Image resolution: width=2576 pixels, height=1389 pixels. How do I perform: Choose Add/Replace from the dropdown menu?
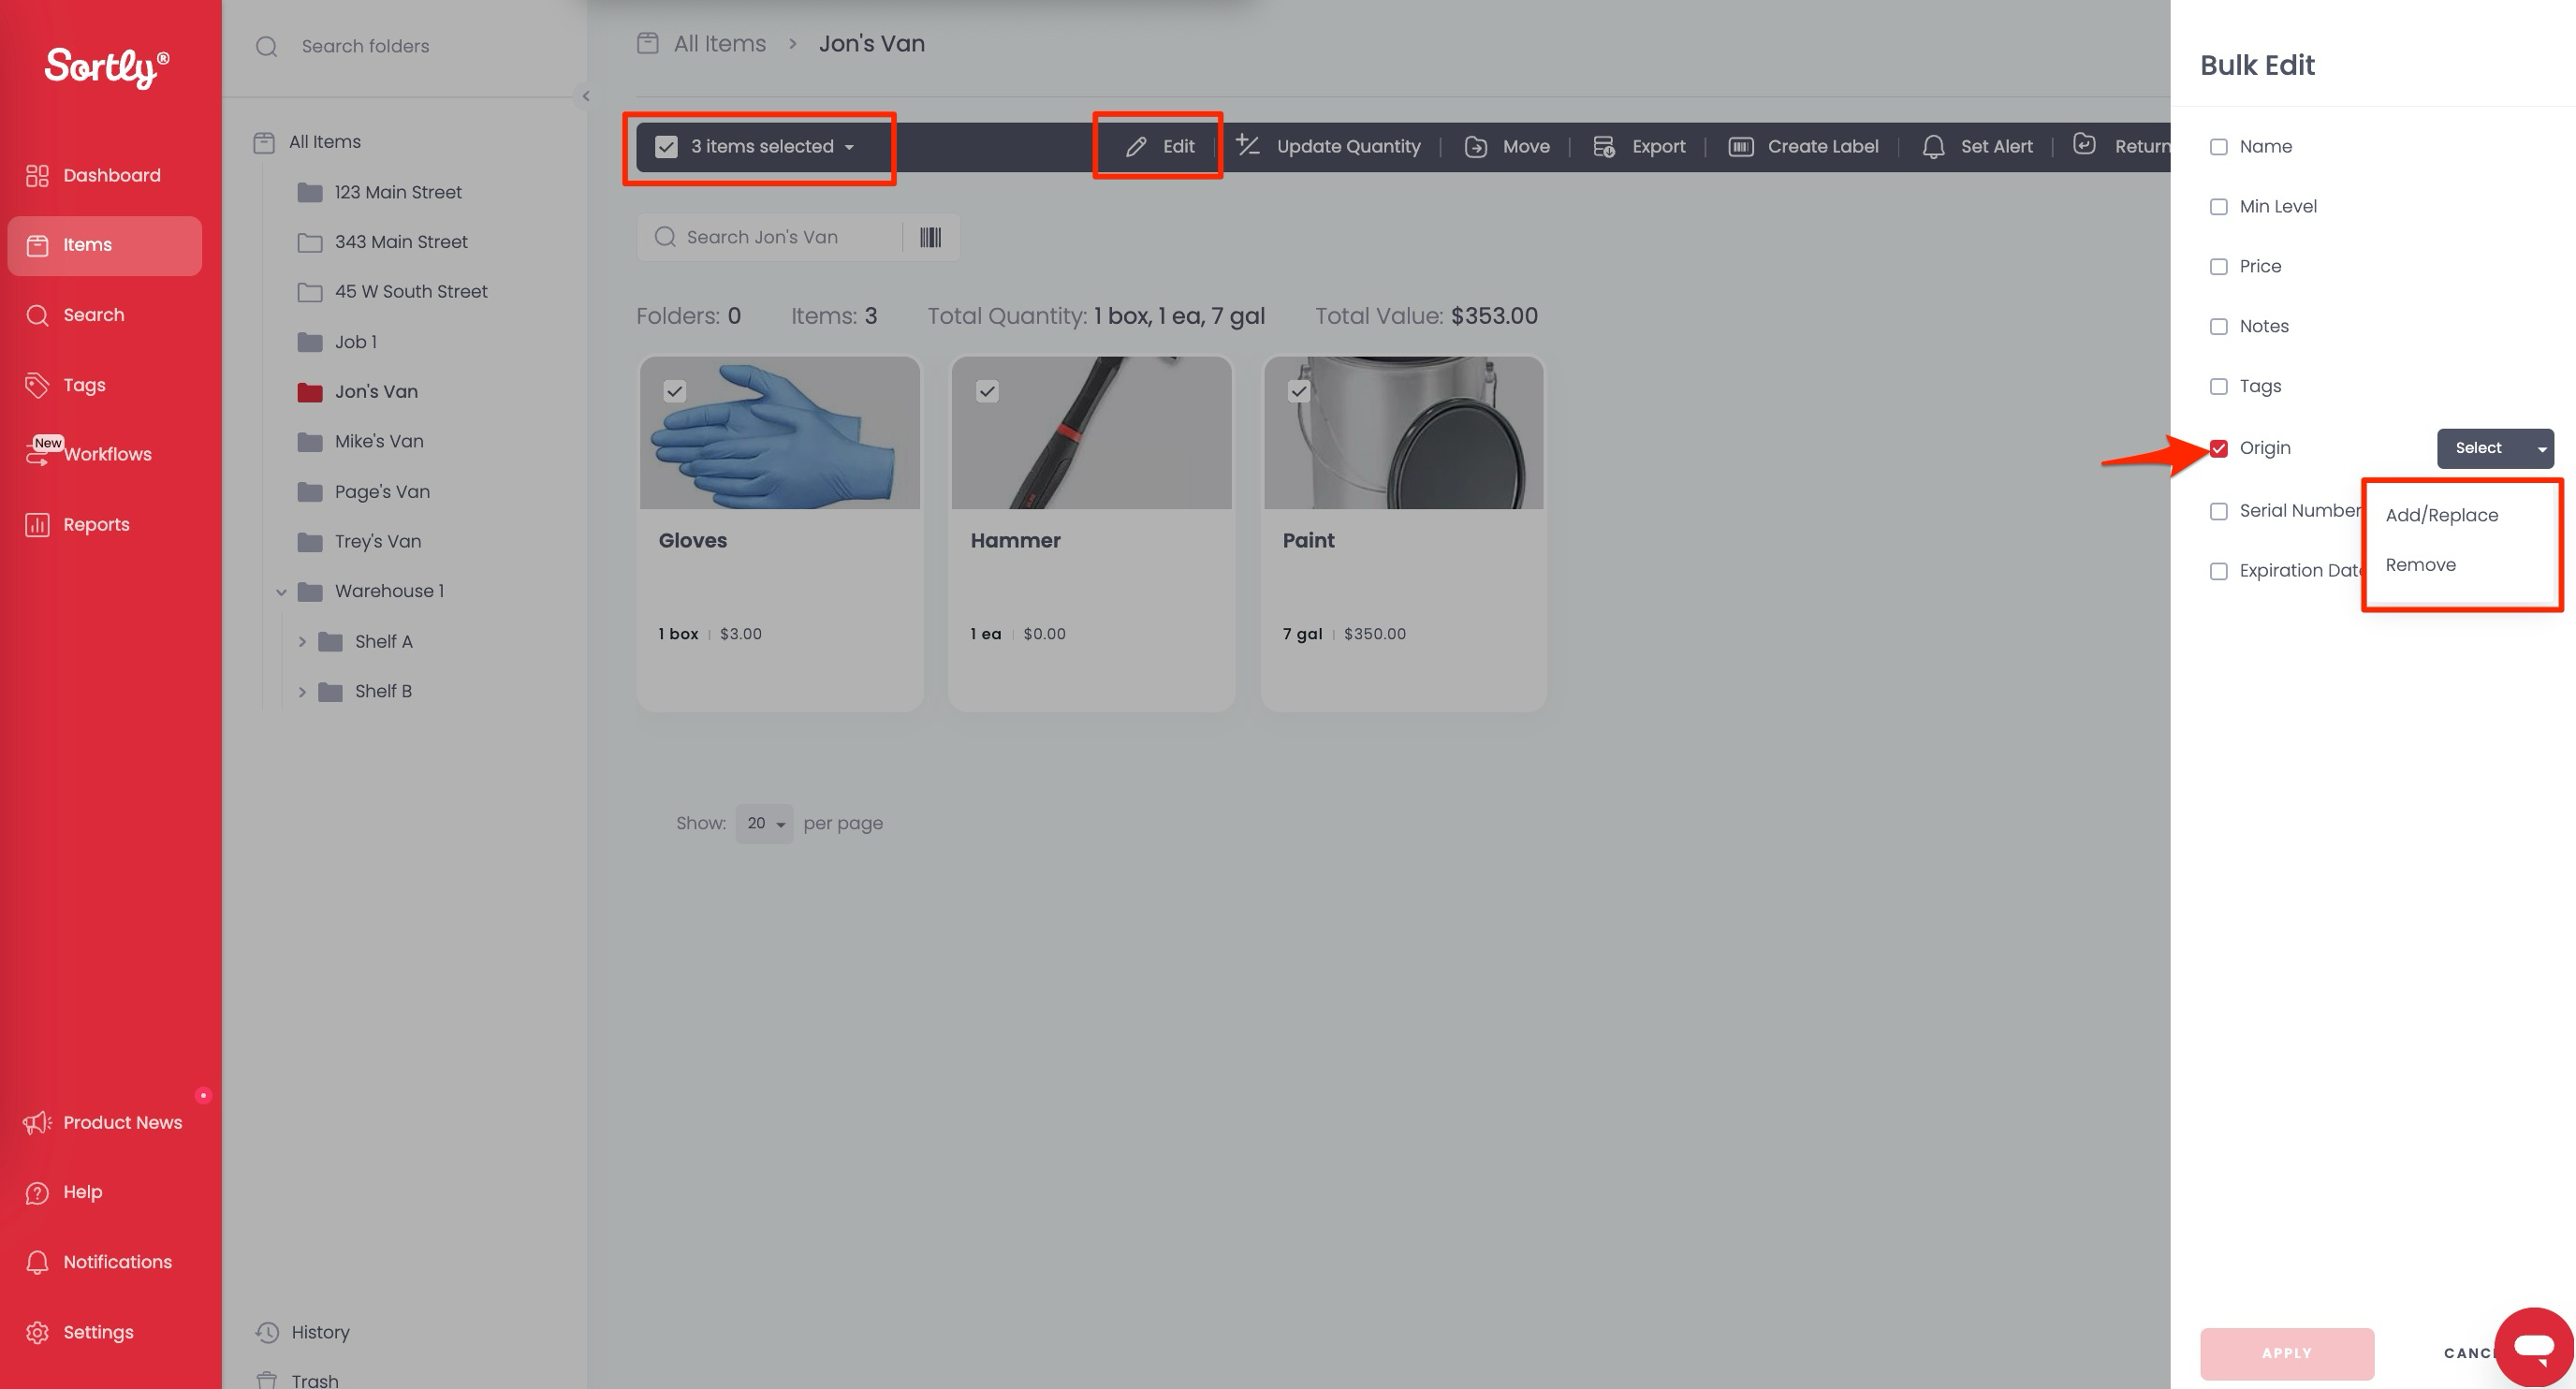click(x=2441, y=516)
